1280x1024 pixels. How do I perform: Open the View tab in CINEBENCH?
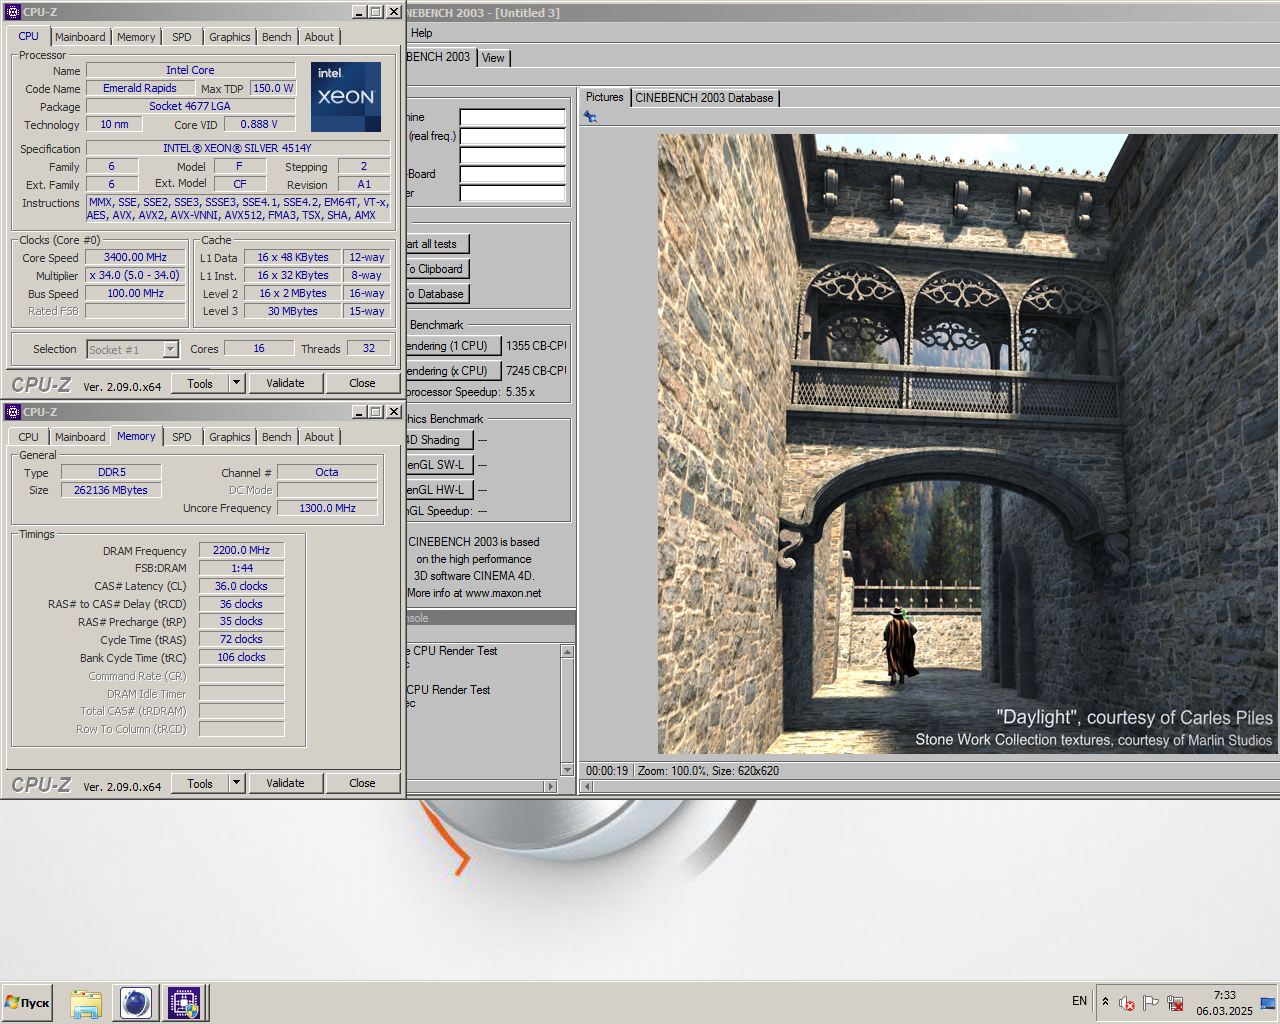point(493,58)
